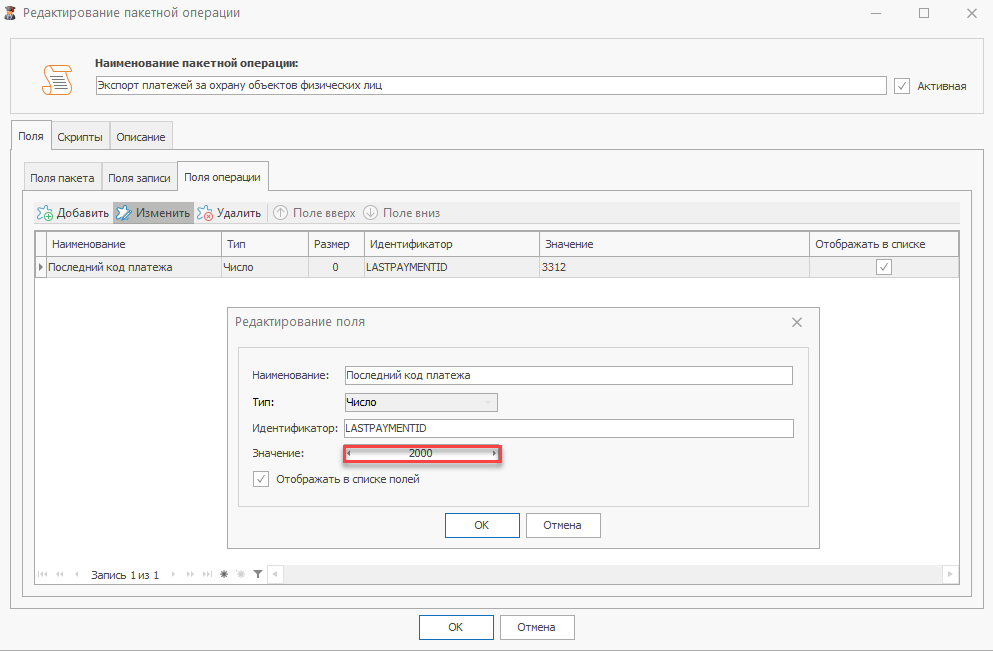Open the Тип dropdown showing Число
Screen dimensions: 993x651
pyautogui.click(x=421, y=402)
